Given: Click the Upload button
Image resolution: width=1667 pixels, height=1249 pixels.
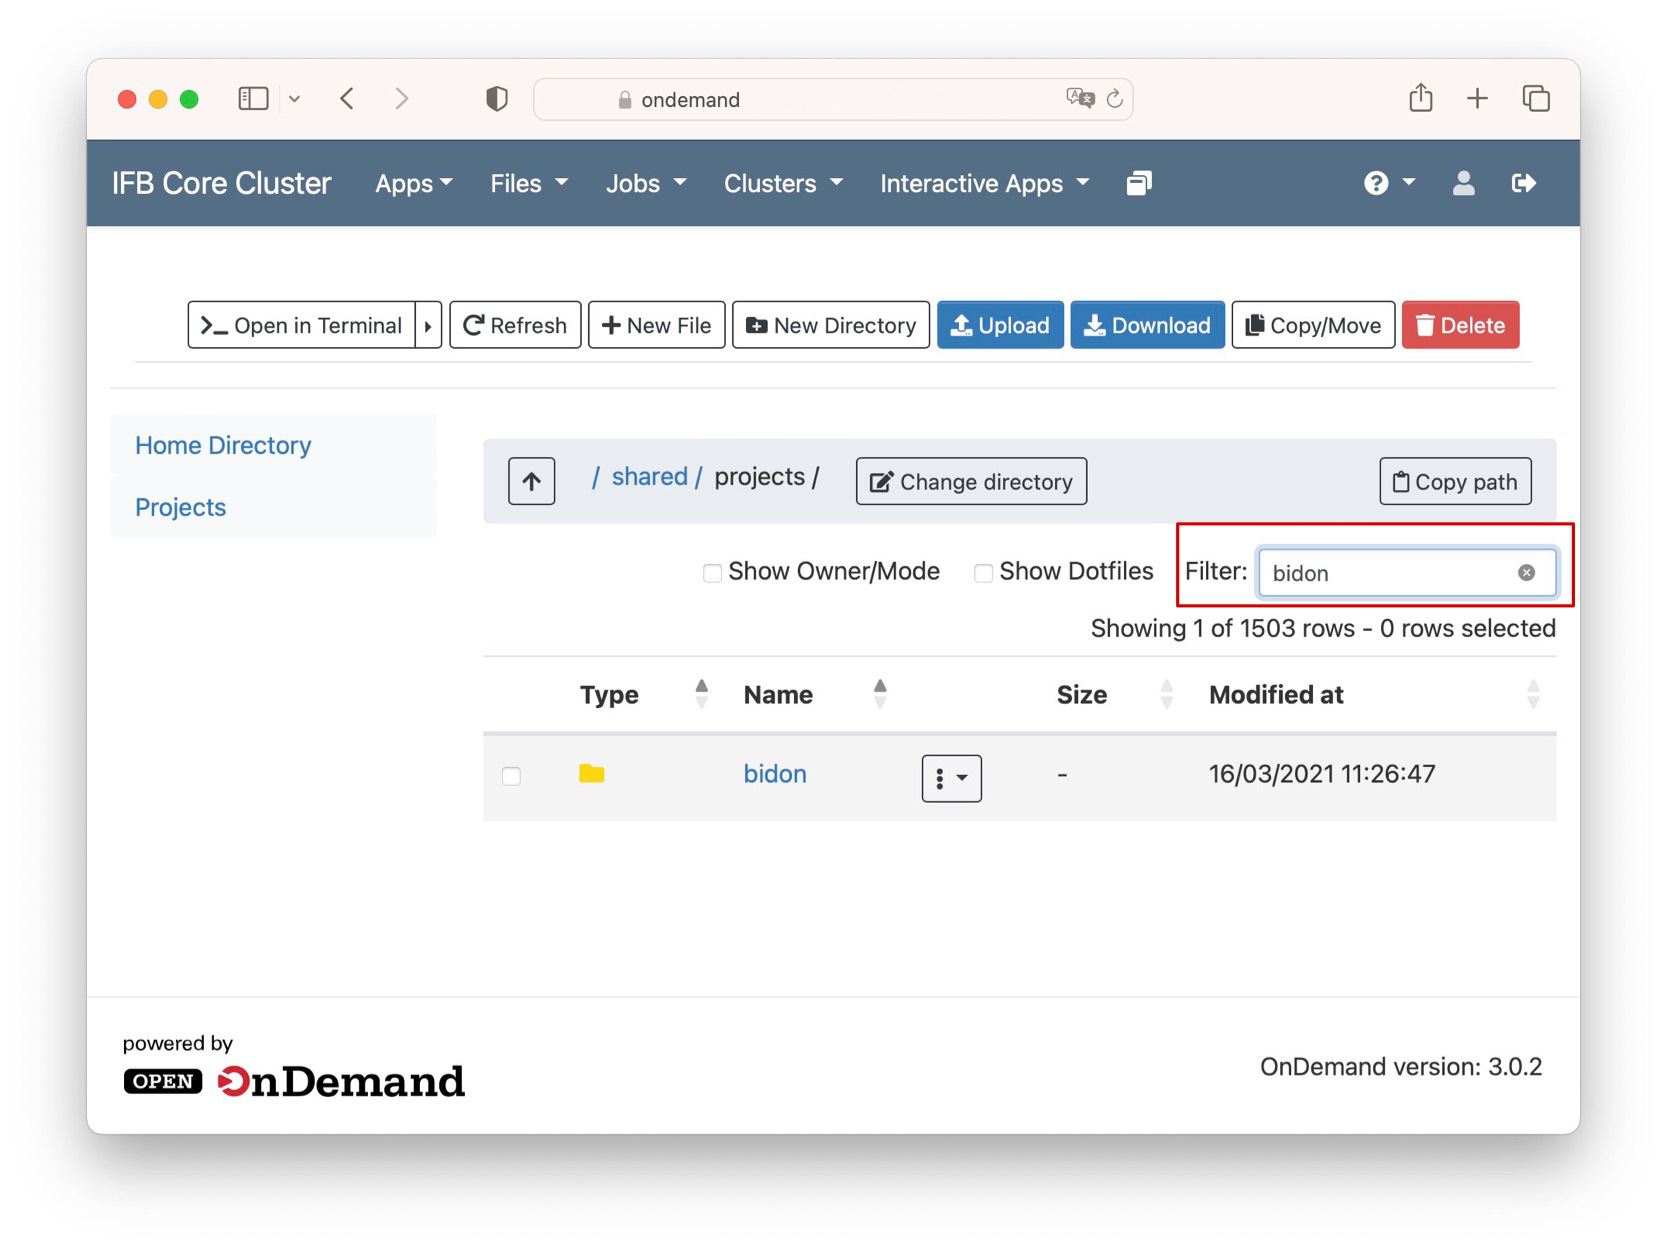Looking at the screenshot, I should pos(1000,325).
